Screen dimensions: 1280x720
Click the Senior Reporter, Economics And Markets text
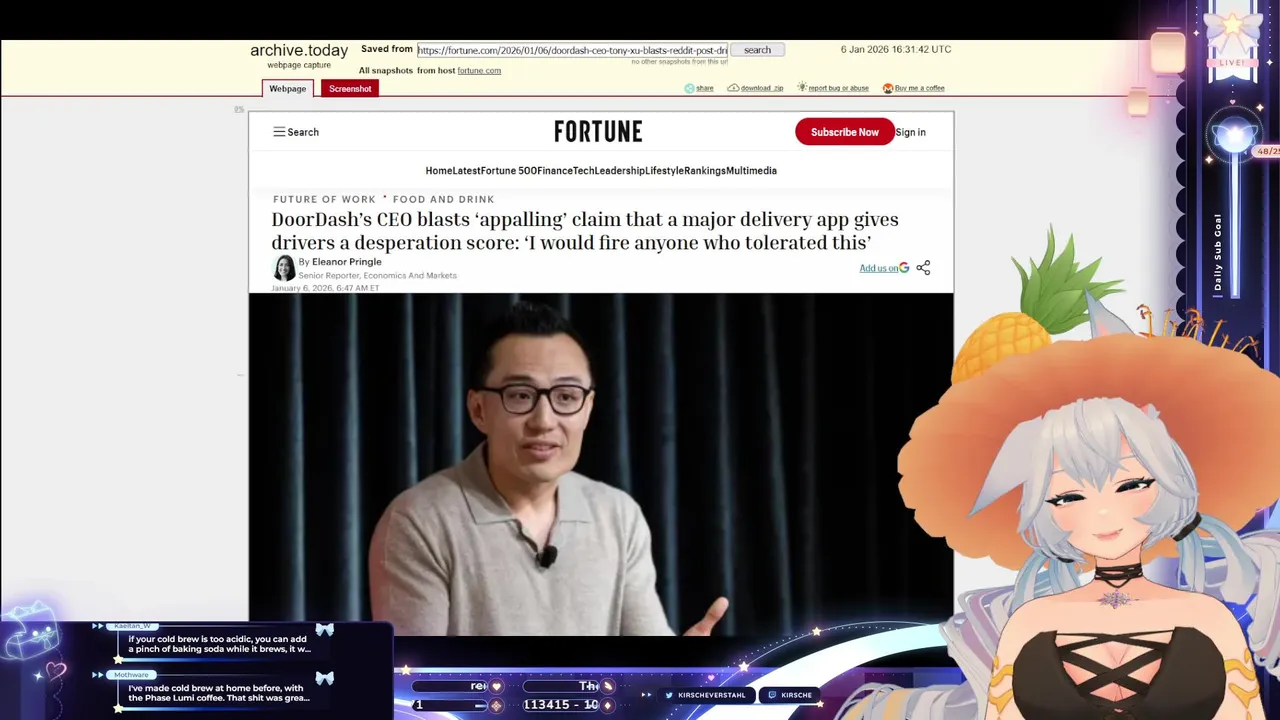pyautogui.click(x=377, y=276)
